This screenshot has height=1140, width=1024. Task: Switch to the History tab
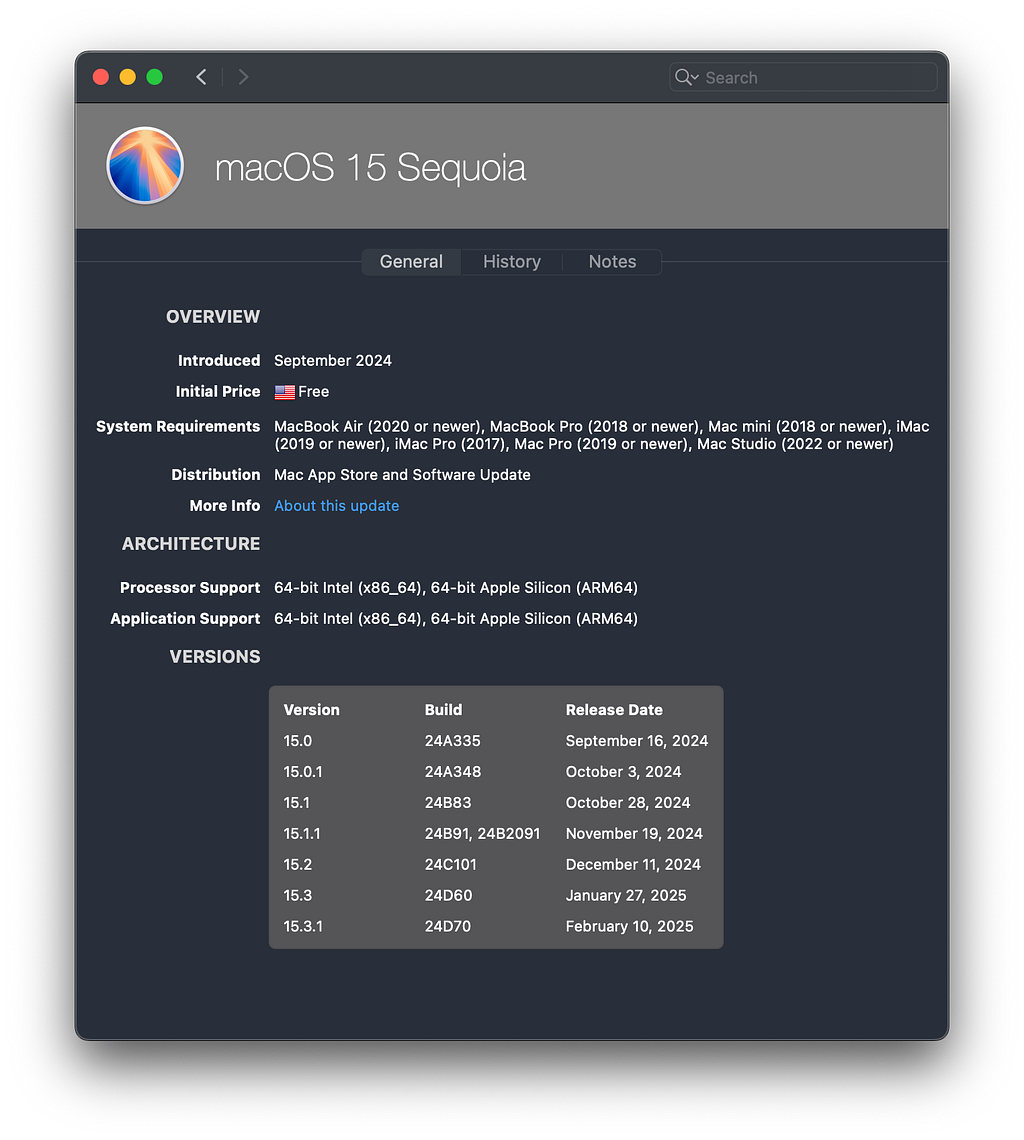pyautogui.click(x=512, y=262)
